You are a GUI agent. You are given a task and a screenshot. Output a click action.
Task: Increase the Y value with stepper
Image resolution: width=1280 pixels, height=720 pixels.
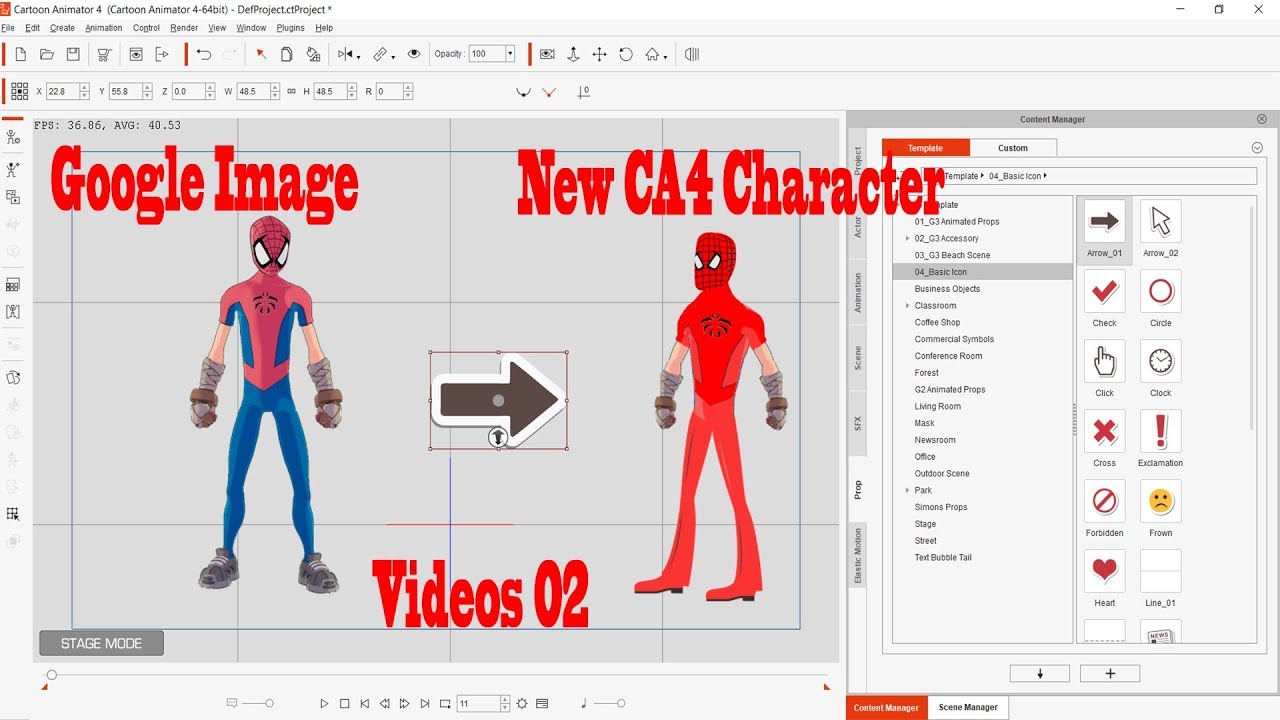[146, 87]
